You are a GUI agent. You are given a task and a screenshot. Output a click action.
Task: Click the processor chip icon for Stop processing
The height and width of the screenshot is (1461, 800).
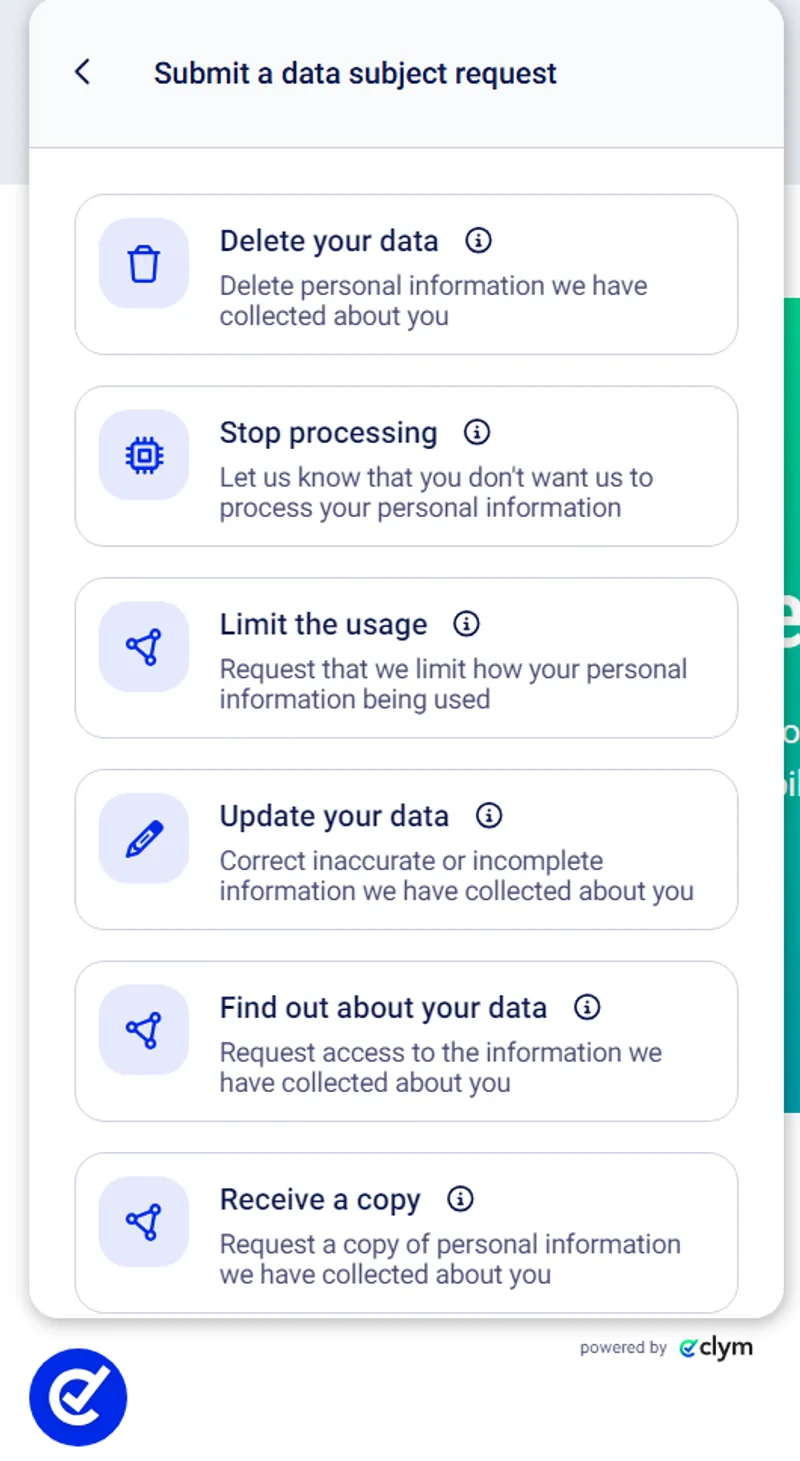coord(143,455)
